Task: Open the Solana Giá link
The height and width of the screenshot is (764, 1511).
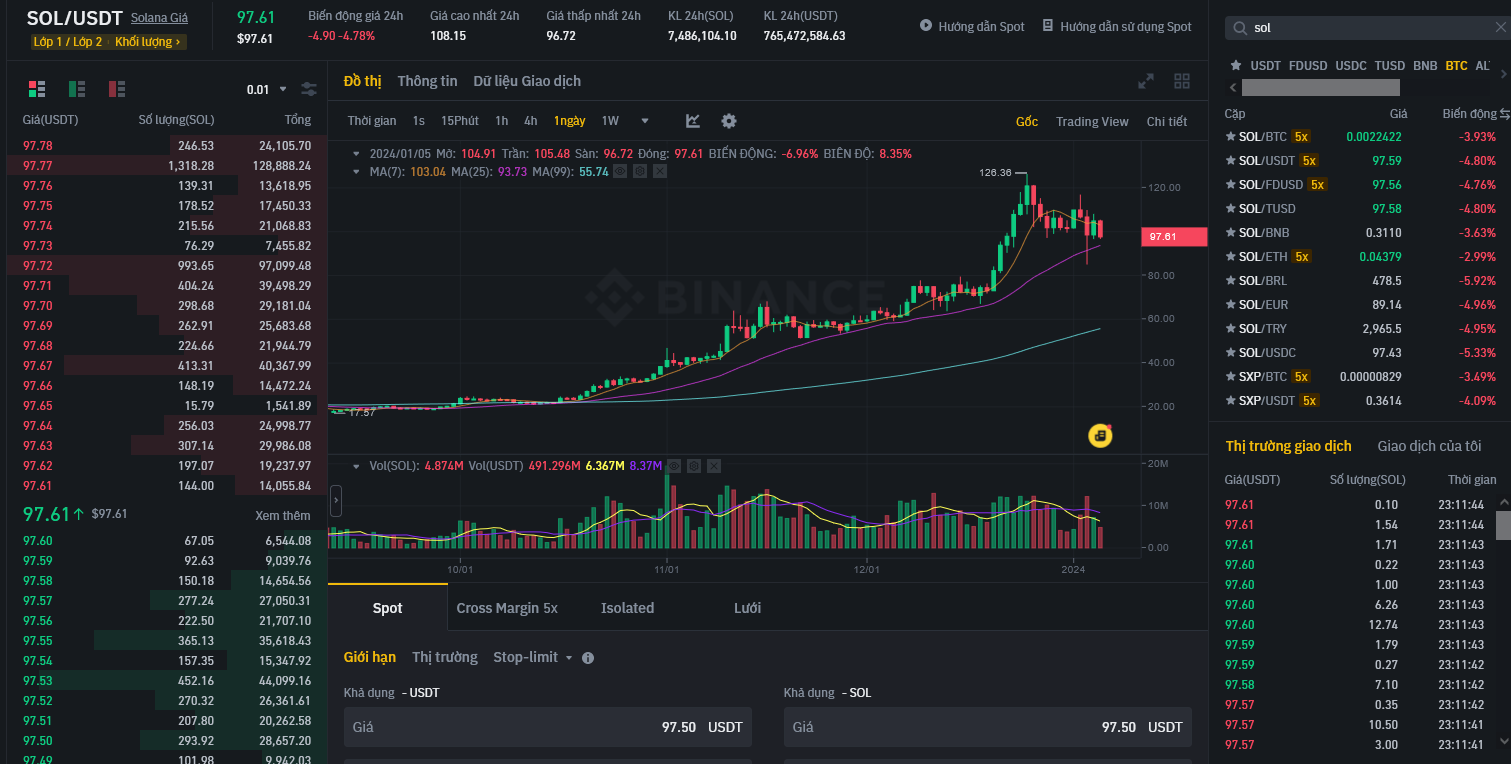Action: click(159, 18)
